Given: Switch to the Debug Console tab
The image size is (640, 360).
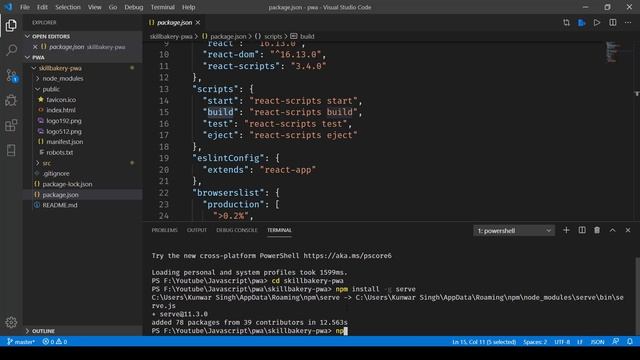Looking at the screenshot, I should [237, 230].
